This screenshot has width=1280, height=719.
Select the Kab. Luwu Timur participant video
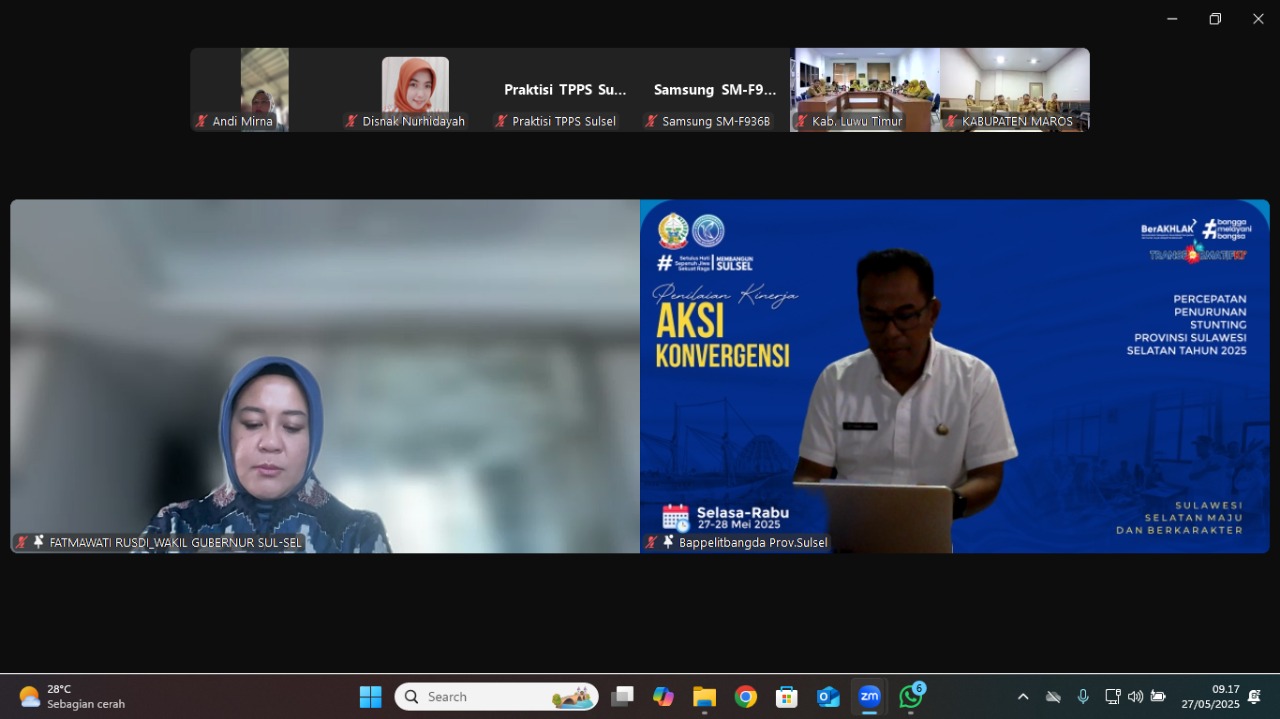click(865, 89)
